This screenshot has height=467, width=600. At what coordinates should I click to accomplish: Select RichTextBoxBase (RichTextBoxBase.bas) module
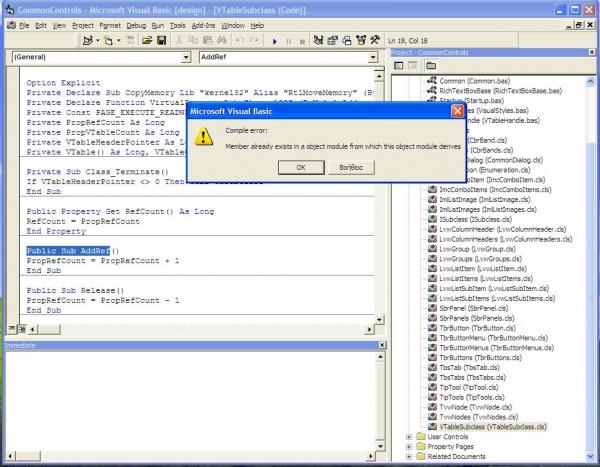coord(501,91)
